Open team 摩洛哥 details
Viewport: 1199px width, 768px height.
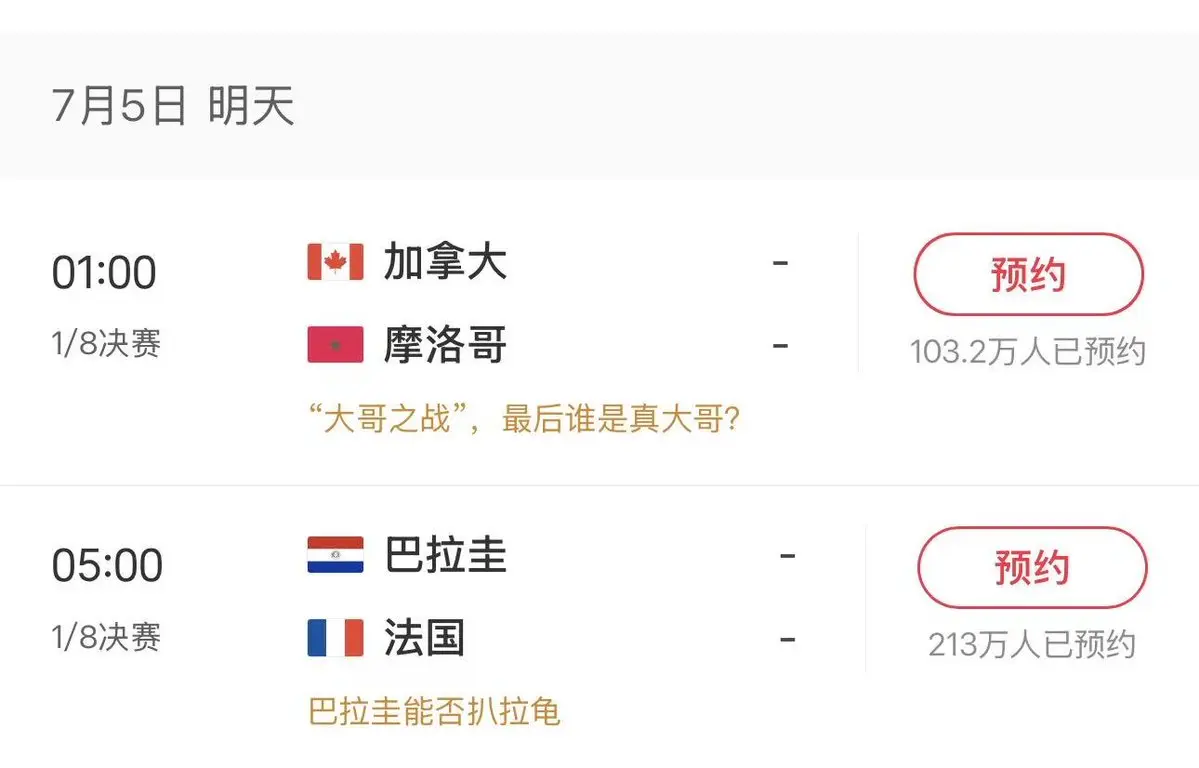click(445, 344)
